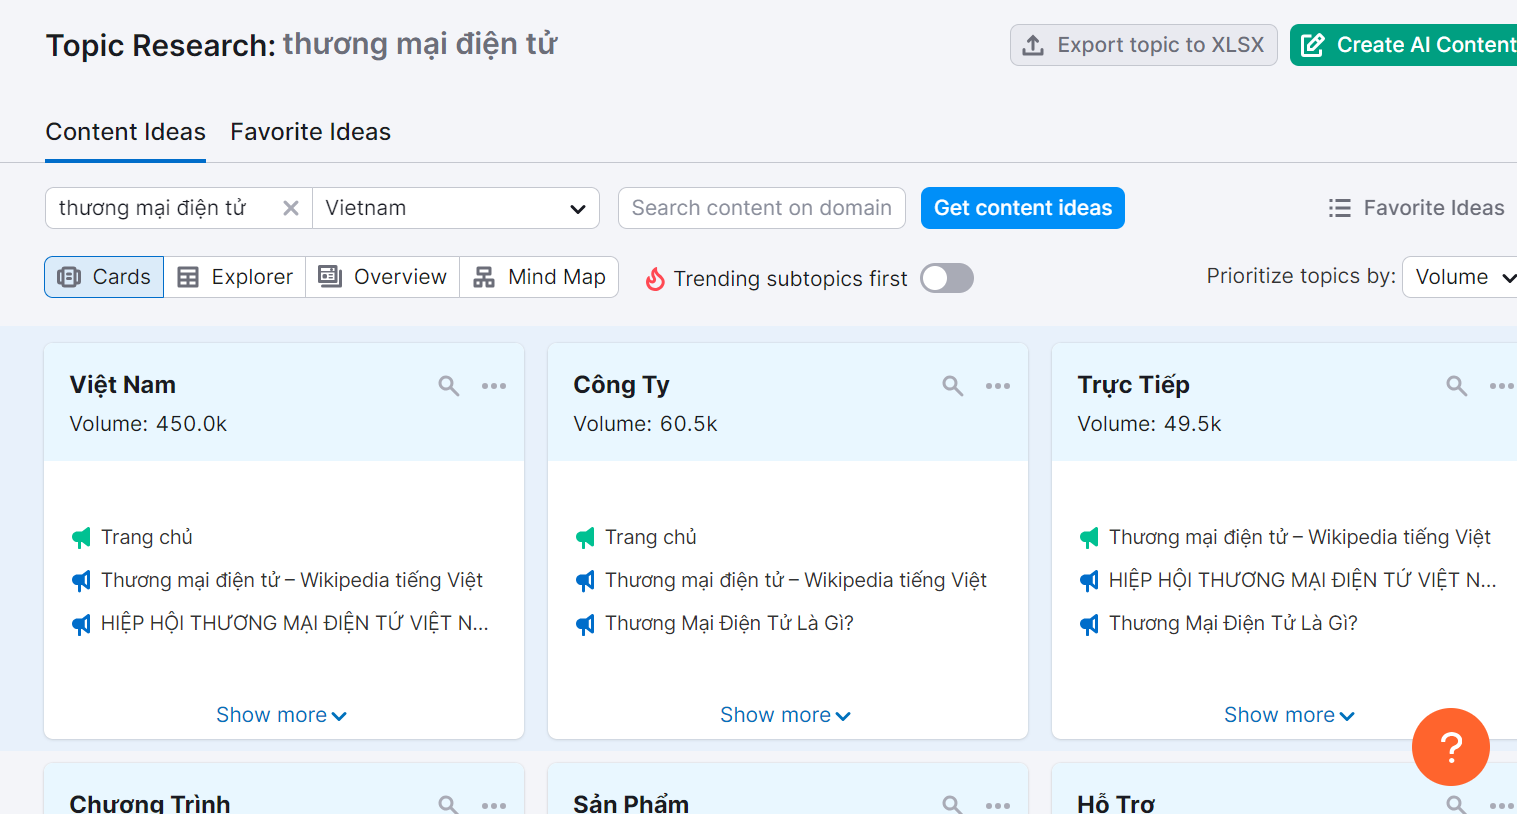Screen dimensions: 1517x814
Task: Click megaphone icon beside Trang chủ in Việt Nam card
Action: coord(81,538)
